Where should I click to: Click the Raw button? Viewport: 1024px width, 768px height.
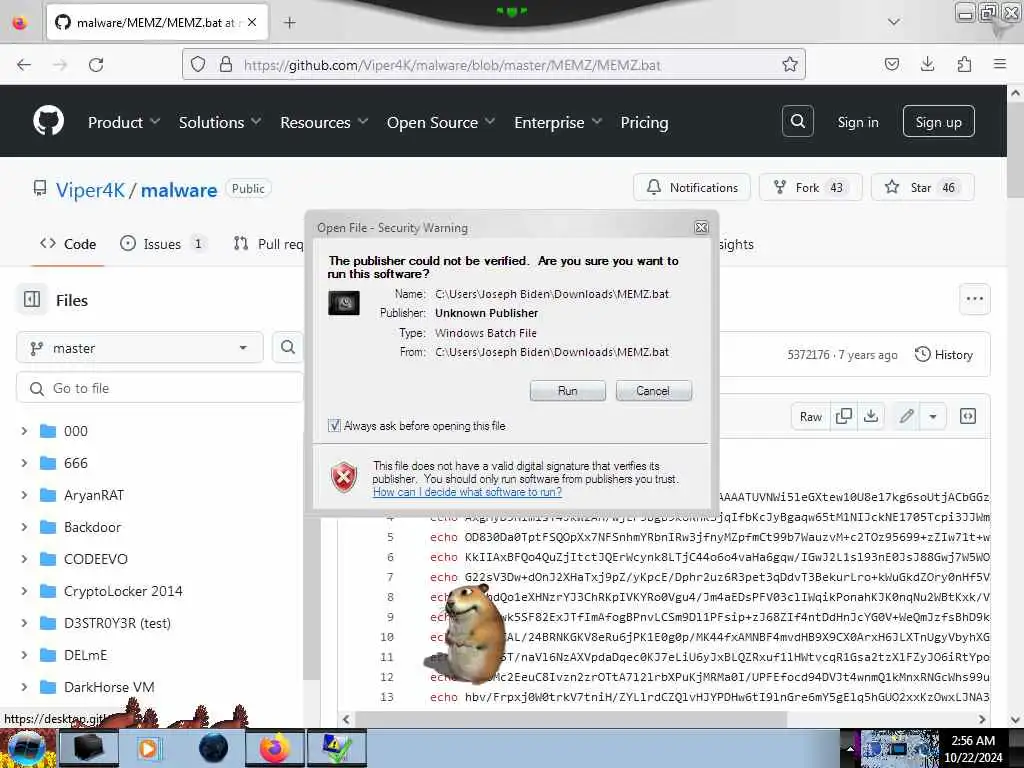pyautogui.click(x=810, y=416)
